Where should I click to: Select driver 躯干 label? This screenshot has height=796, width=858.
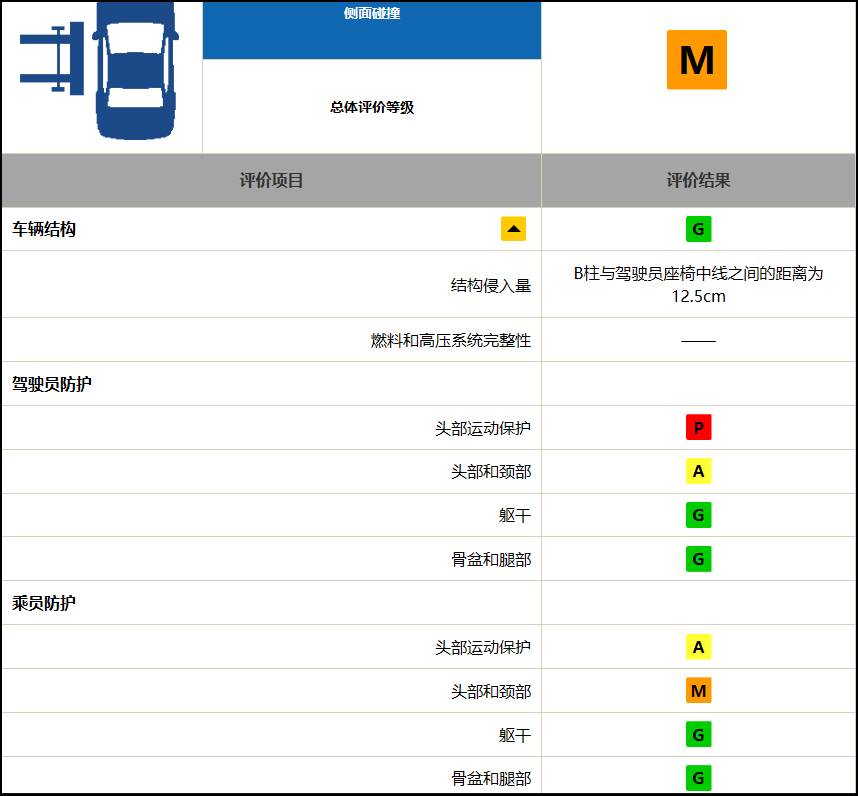515,515
